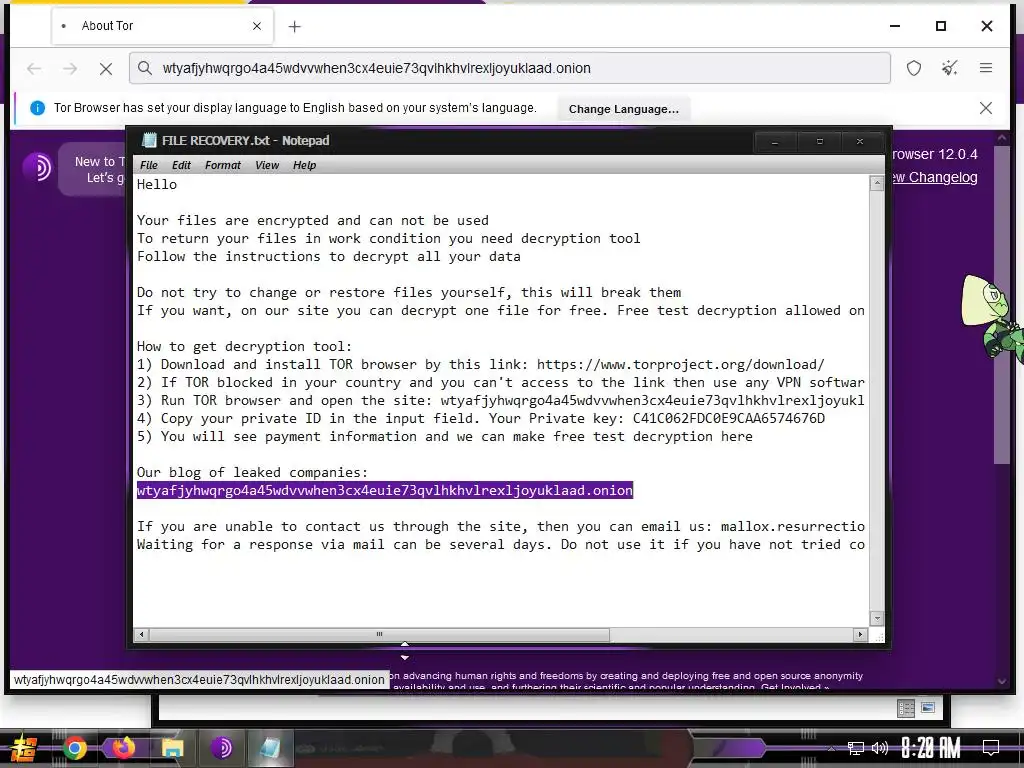Click Notepad vertical scrollbar up arrow

[x=877, y=184]
